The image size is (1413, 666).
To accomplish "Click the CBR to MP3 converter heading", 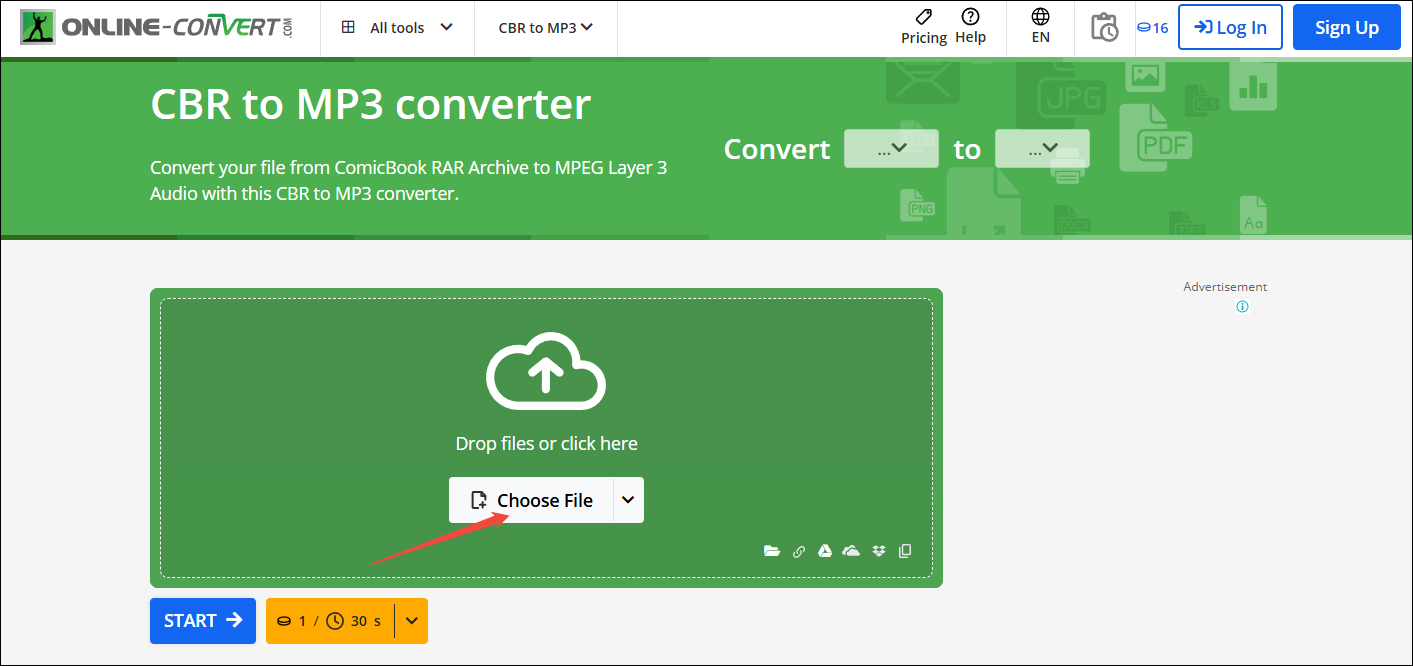I will (x=370, y=105).
